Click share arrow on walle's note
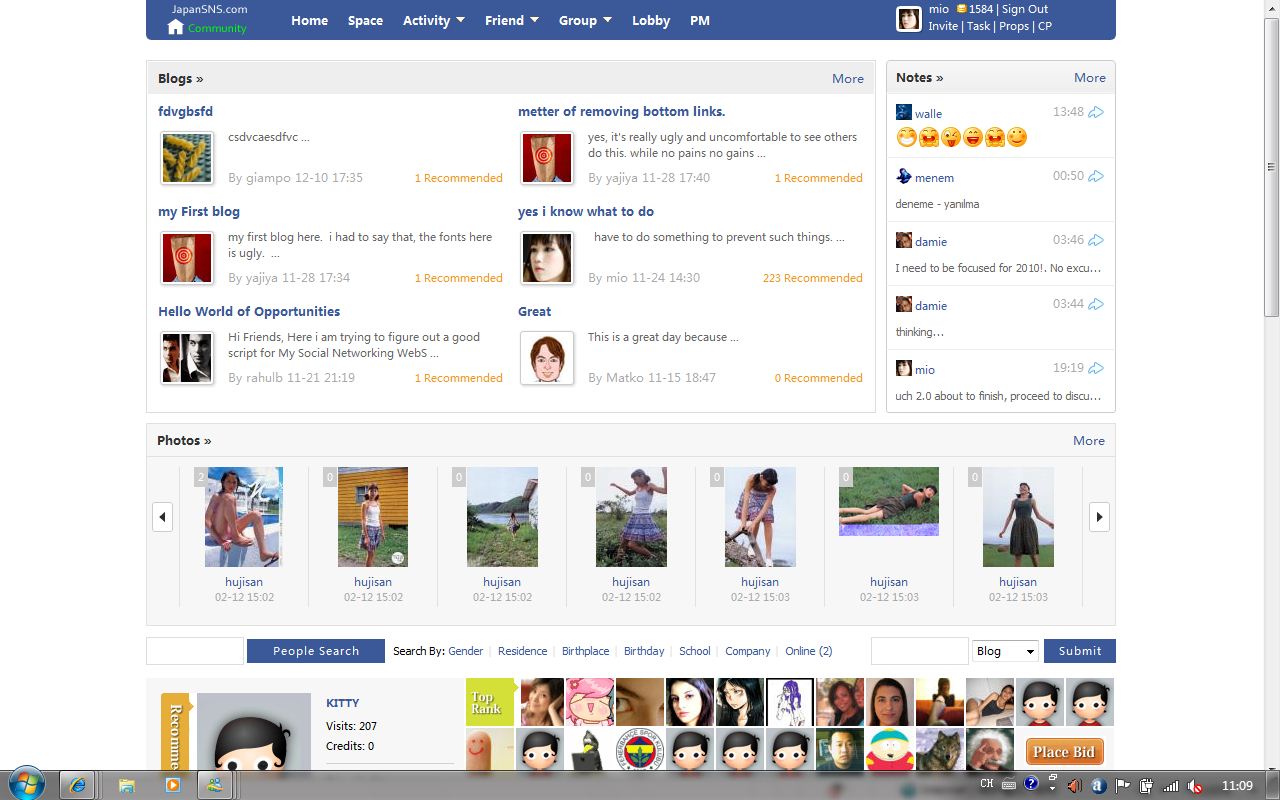This screenshot has height=800, width=1280. [x=1096, y=112]
